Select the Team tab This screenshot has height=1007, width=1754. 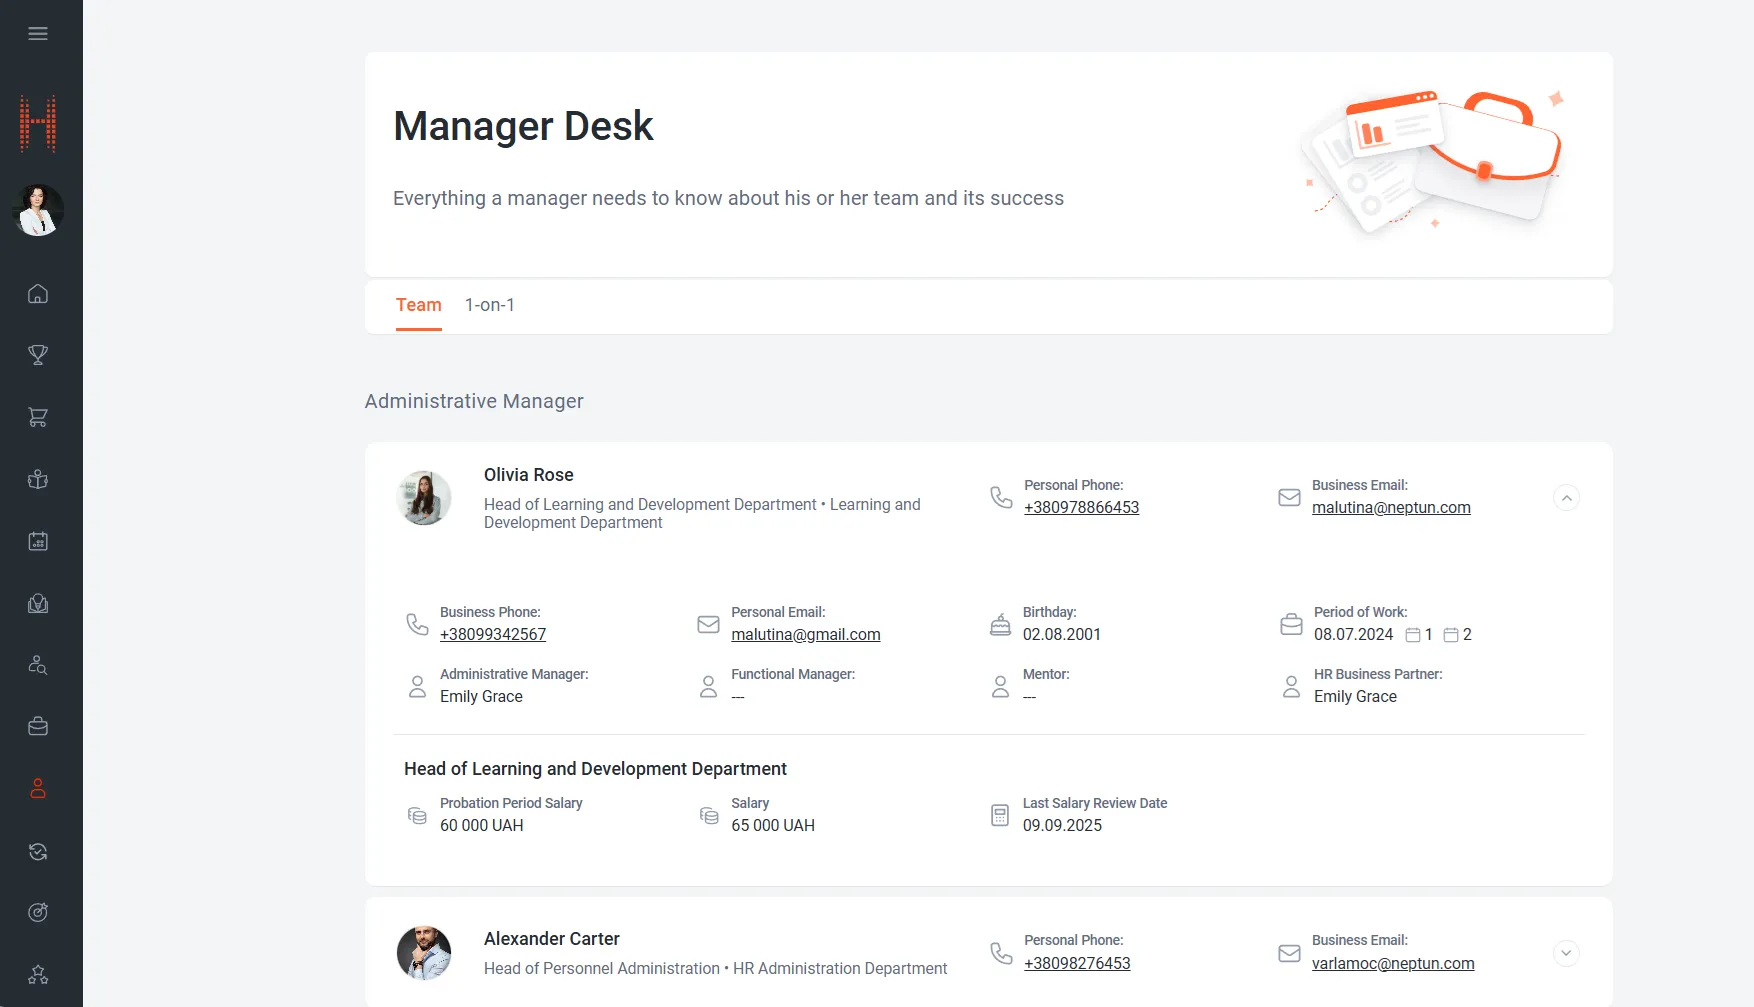pyautogui.click(x=418, y=305)
